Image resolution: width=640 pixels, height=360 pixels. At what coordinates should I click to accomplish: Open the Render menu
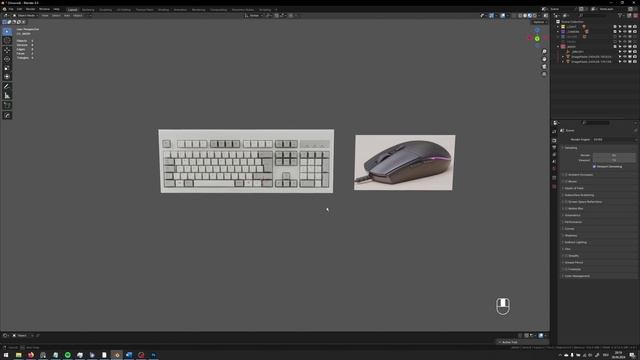tap(30, 9)
